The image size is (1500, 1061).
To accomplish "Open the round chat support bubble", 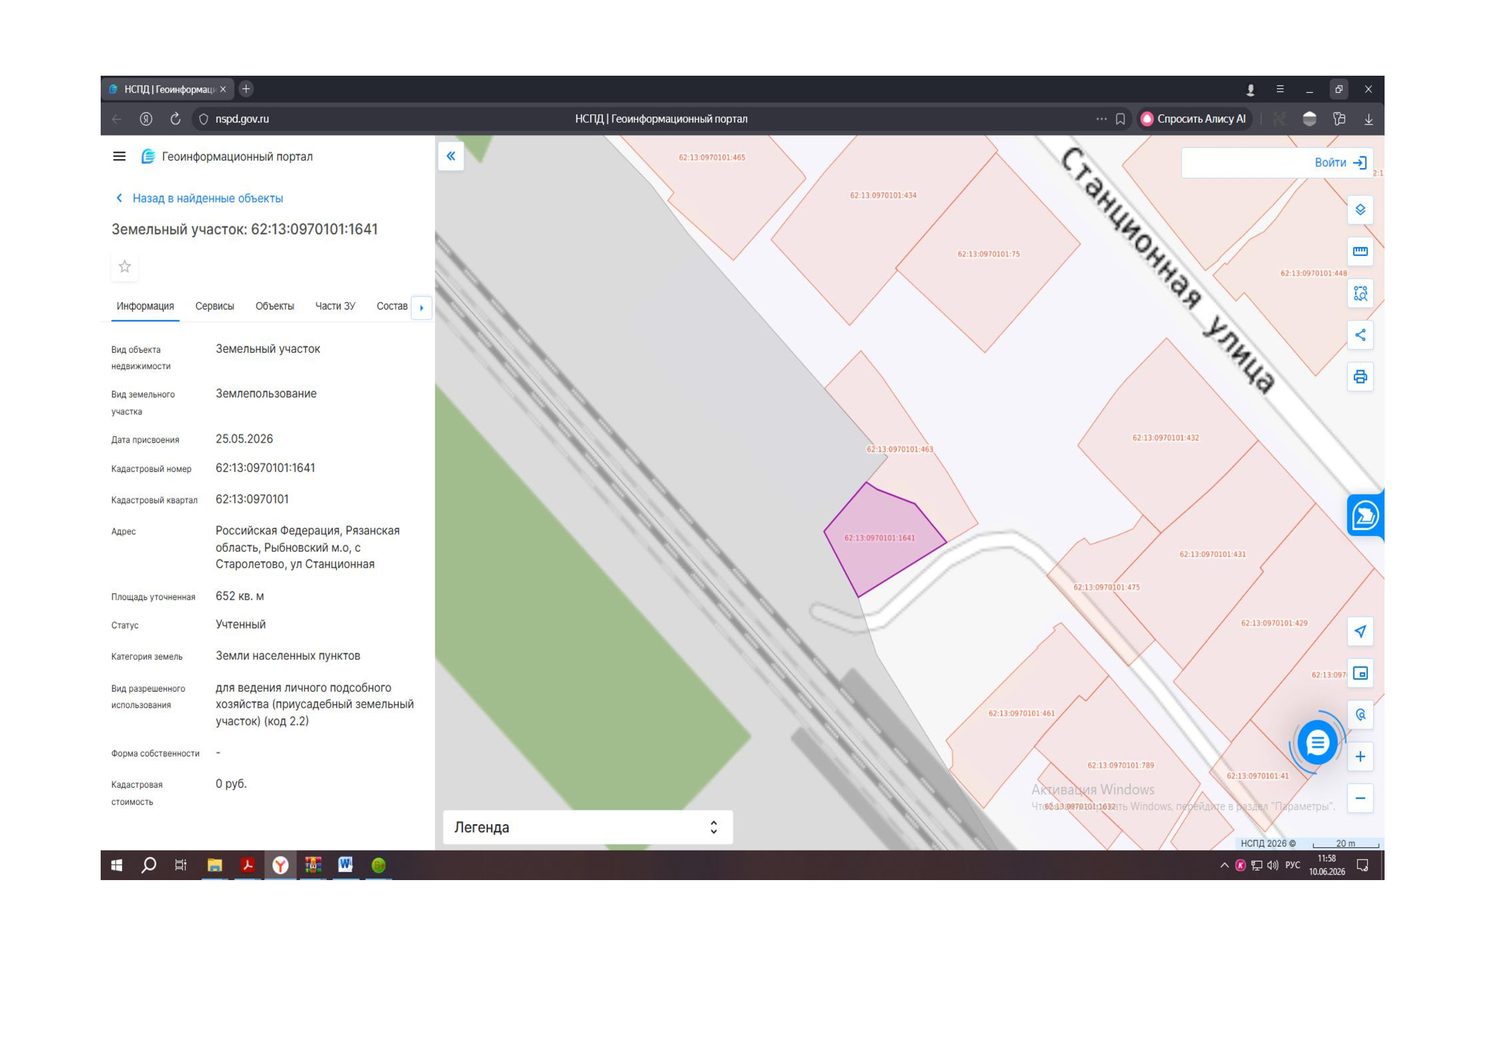I will [1317, 743].
